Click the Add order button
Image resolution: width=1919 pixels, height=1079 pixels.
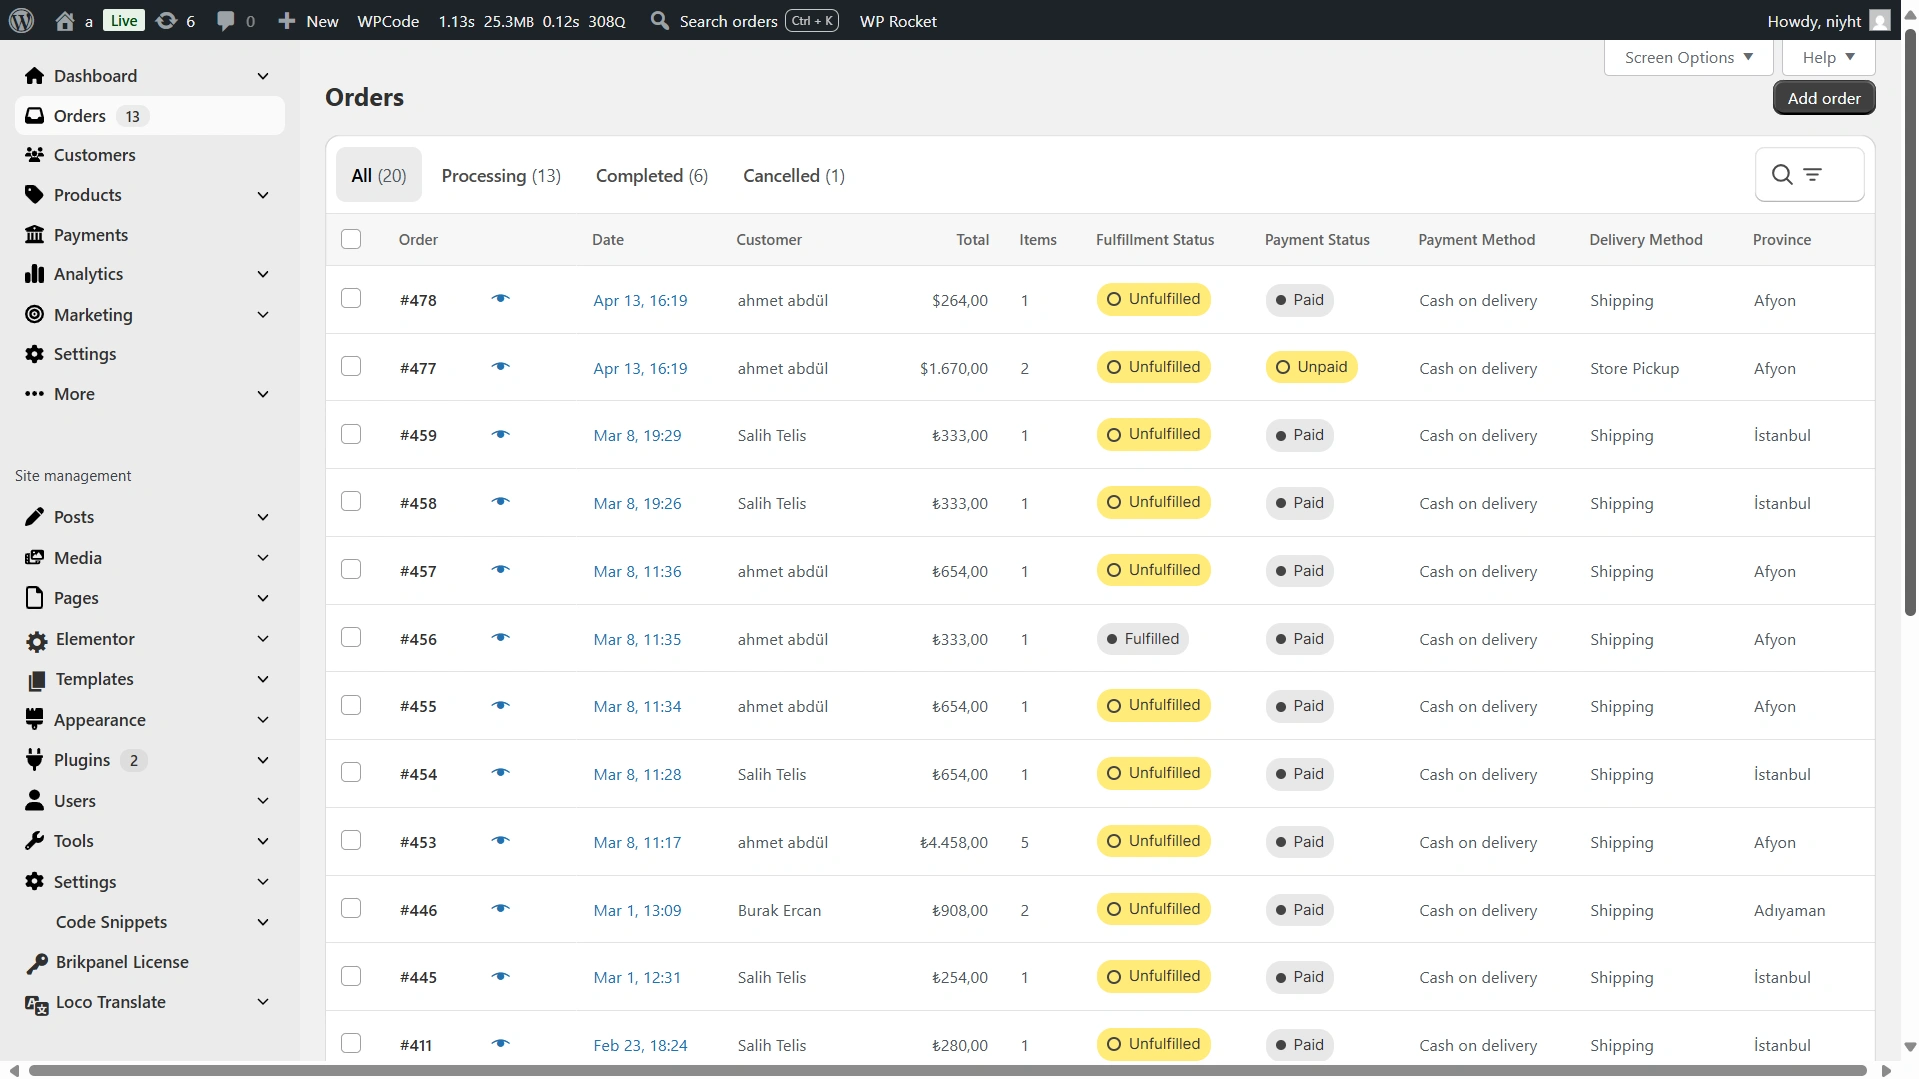[x=1823, y=98]
